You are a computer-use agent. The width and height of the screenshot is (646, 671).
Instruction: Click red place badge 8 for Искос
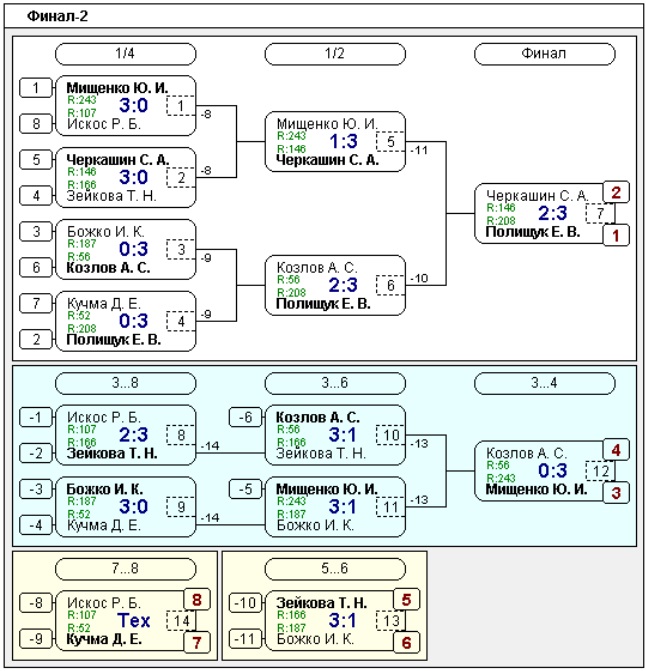click(x=197, y=600)
